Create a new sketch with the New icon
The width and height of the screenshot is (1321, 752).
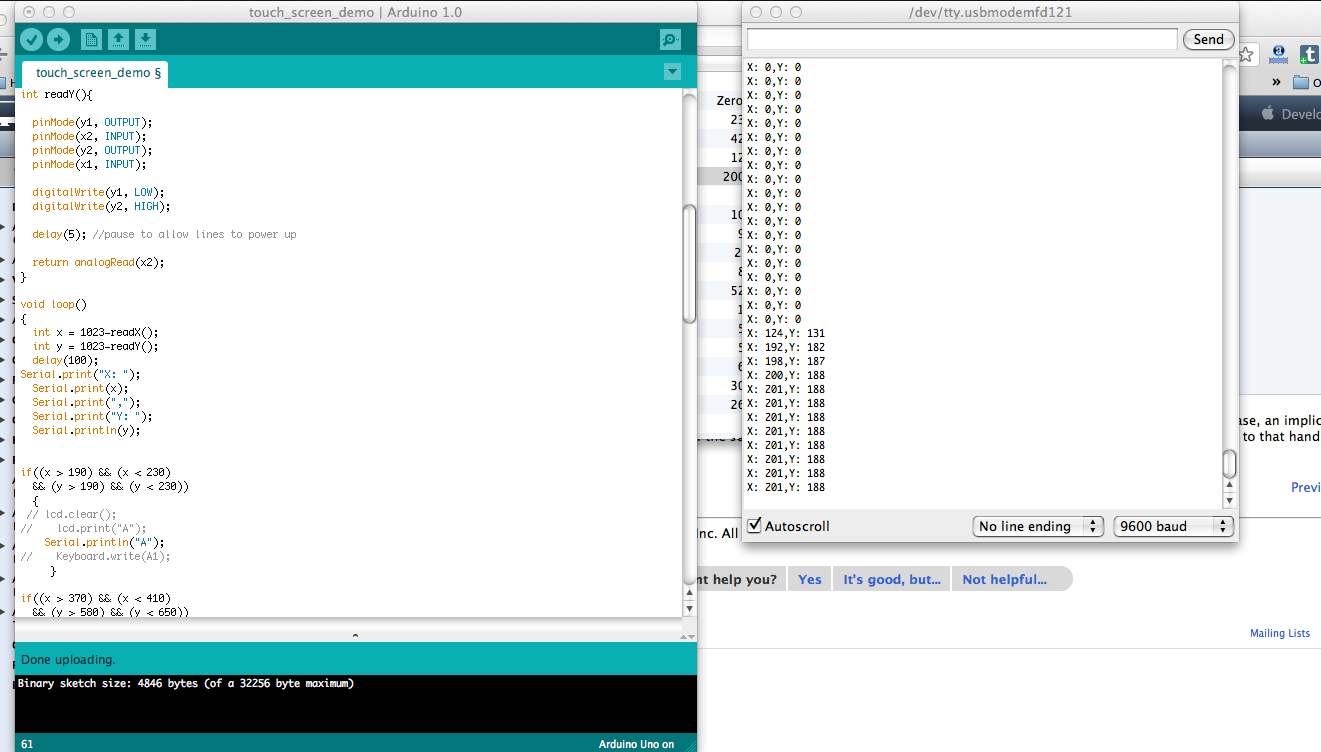pyautogui.click(x=91, y=39)
